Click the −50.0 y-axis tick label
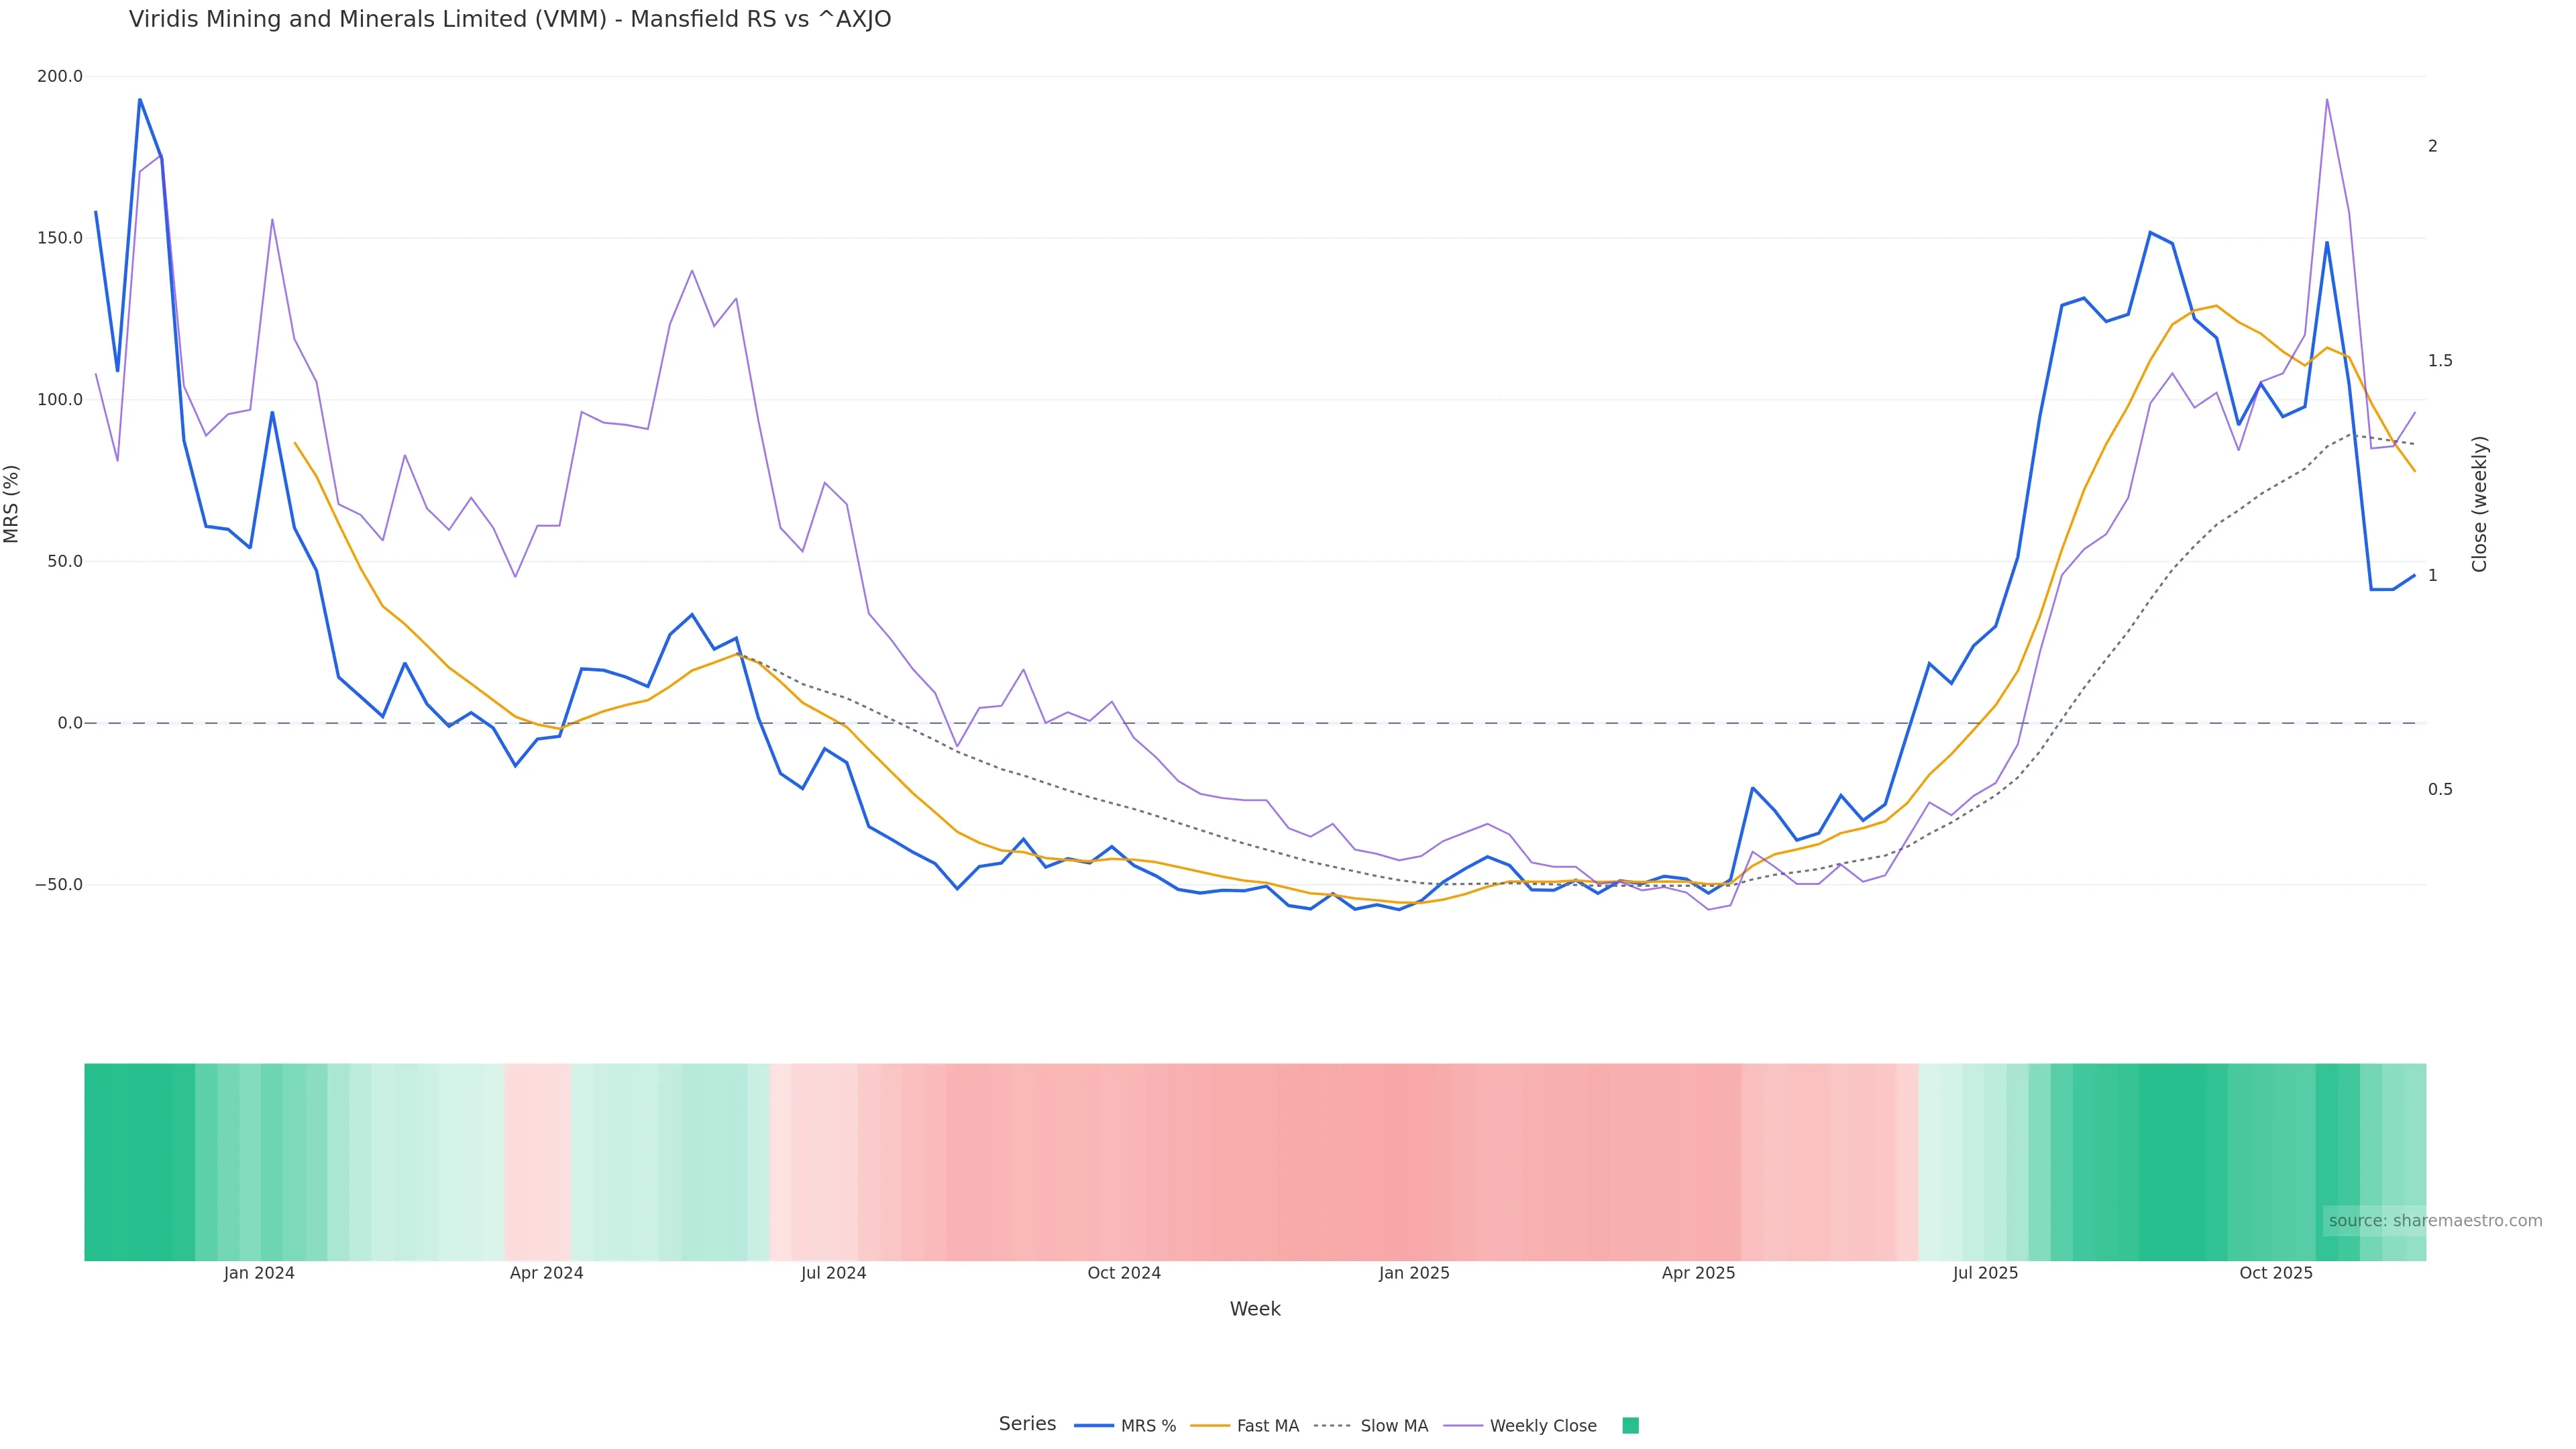 [x=58, y=885]
